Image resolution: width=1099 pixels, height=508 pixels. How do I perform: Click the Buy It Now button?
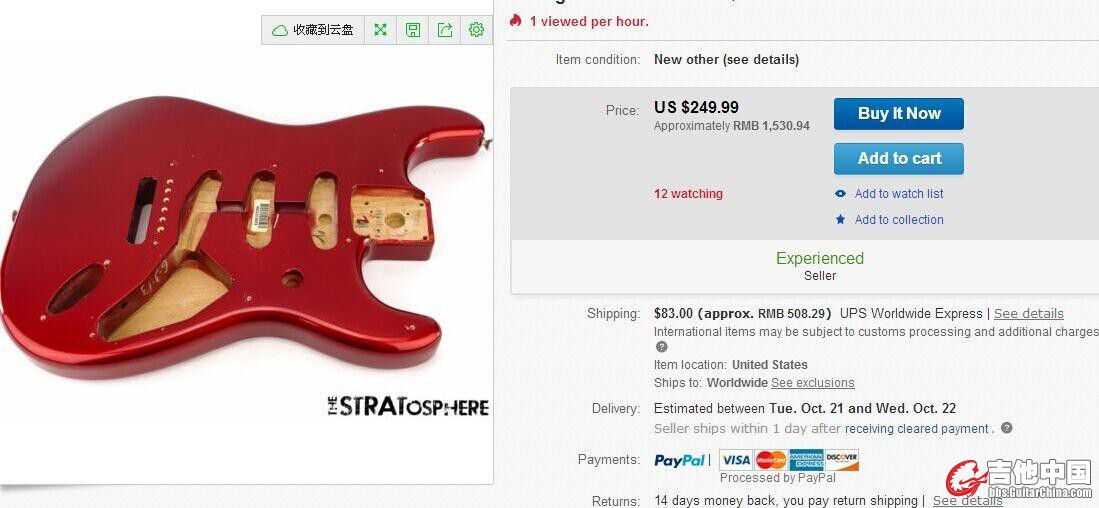click(x=899, y=114)
